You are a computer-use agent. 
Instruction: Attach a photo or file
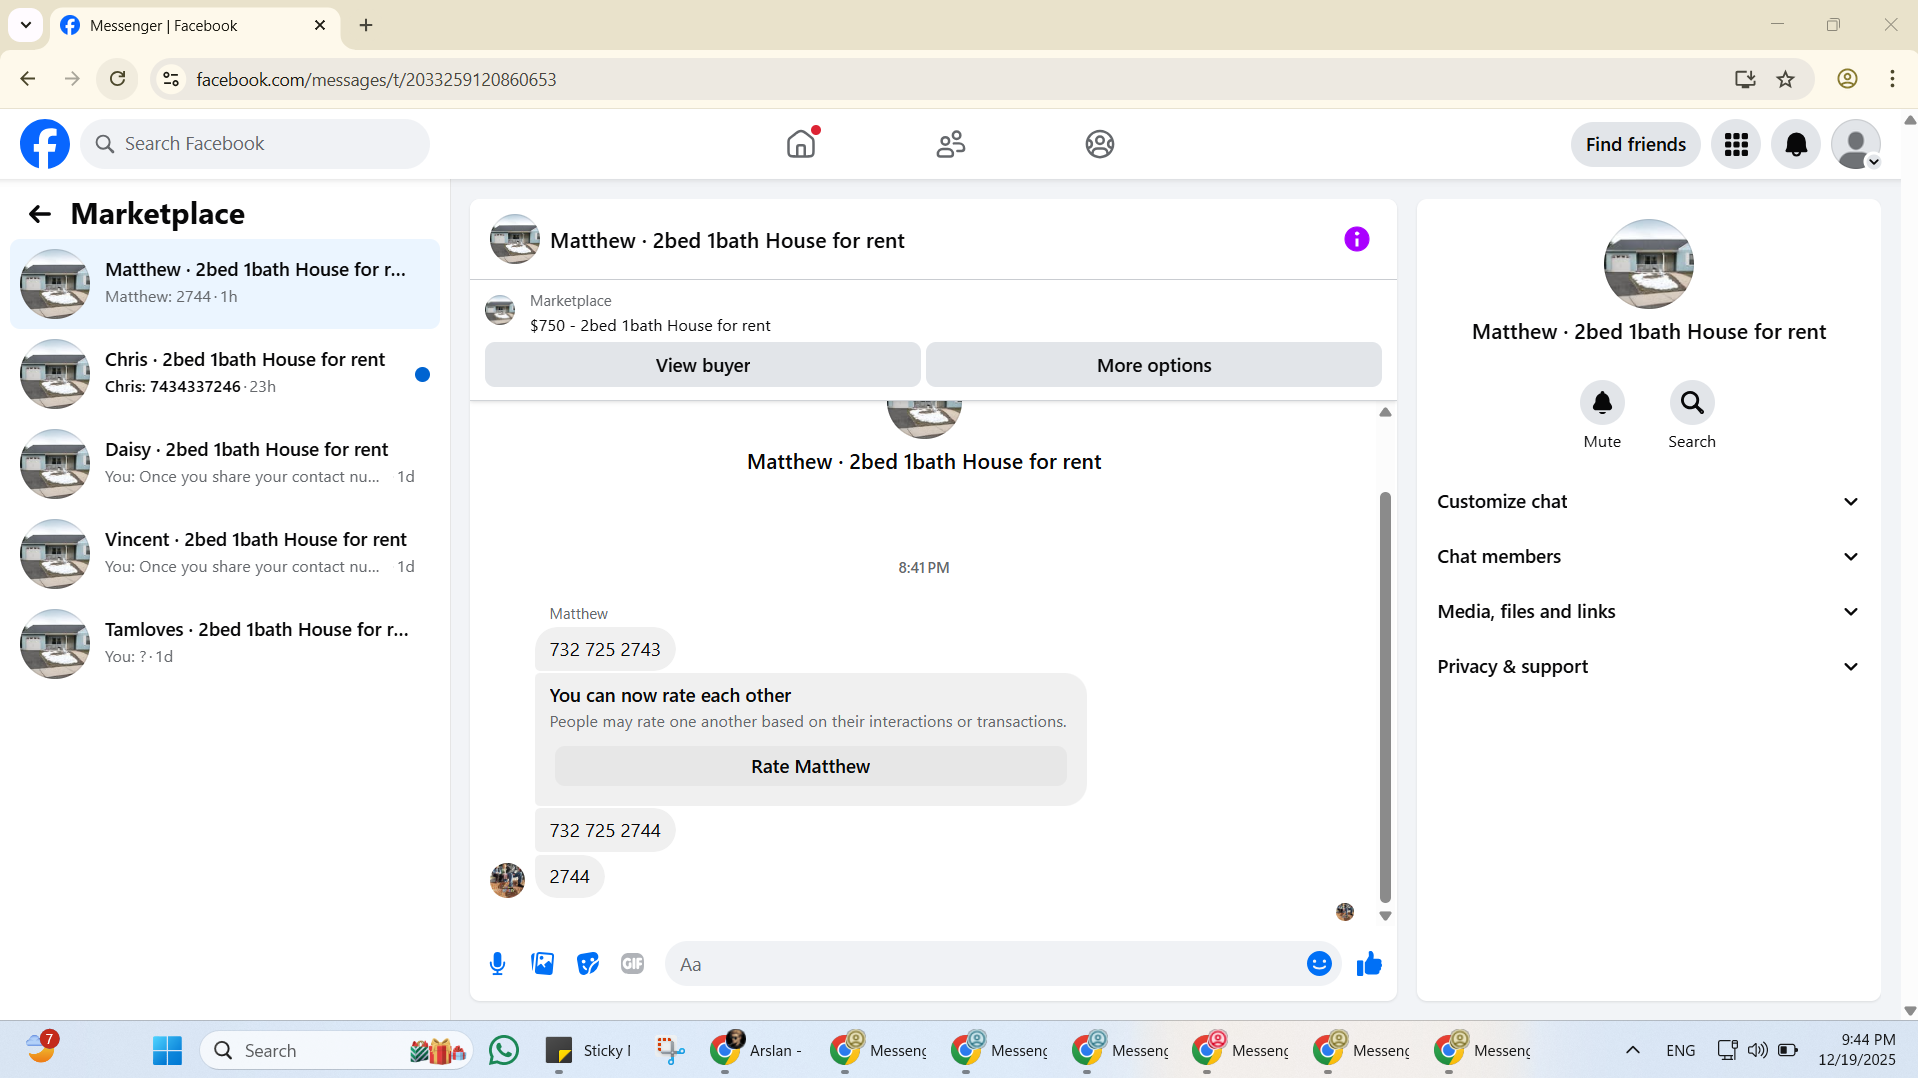(543, 964)
